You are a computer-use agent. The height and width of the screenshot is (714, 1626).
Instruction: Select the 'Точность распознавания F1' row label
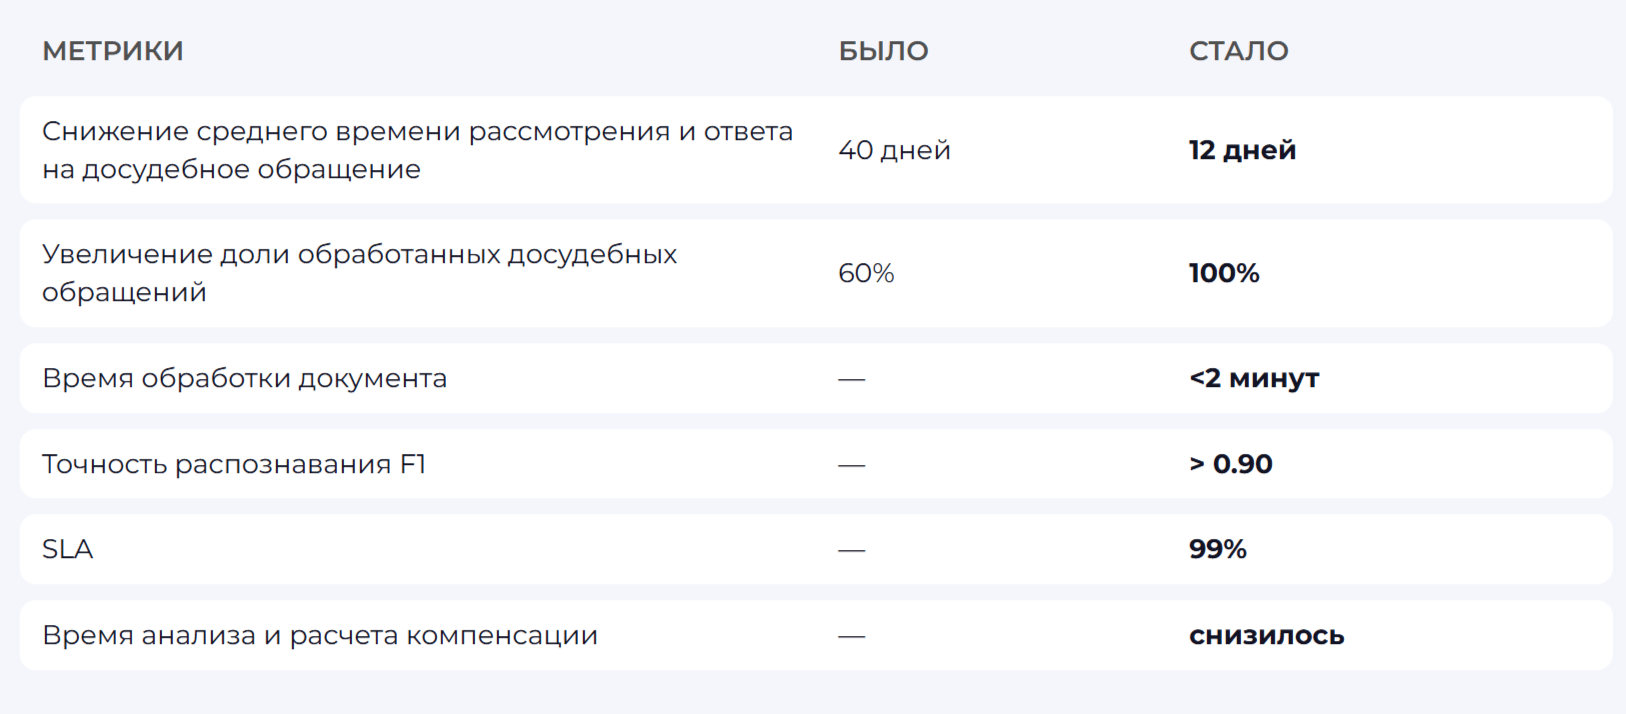[x=233, y=464]
